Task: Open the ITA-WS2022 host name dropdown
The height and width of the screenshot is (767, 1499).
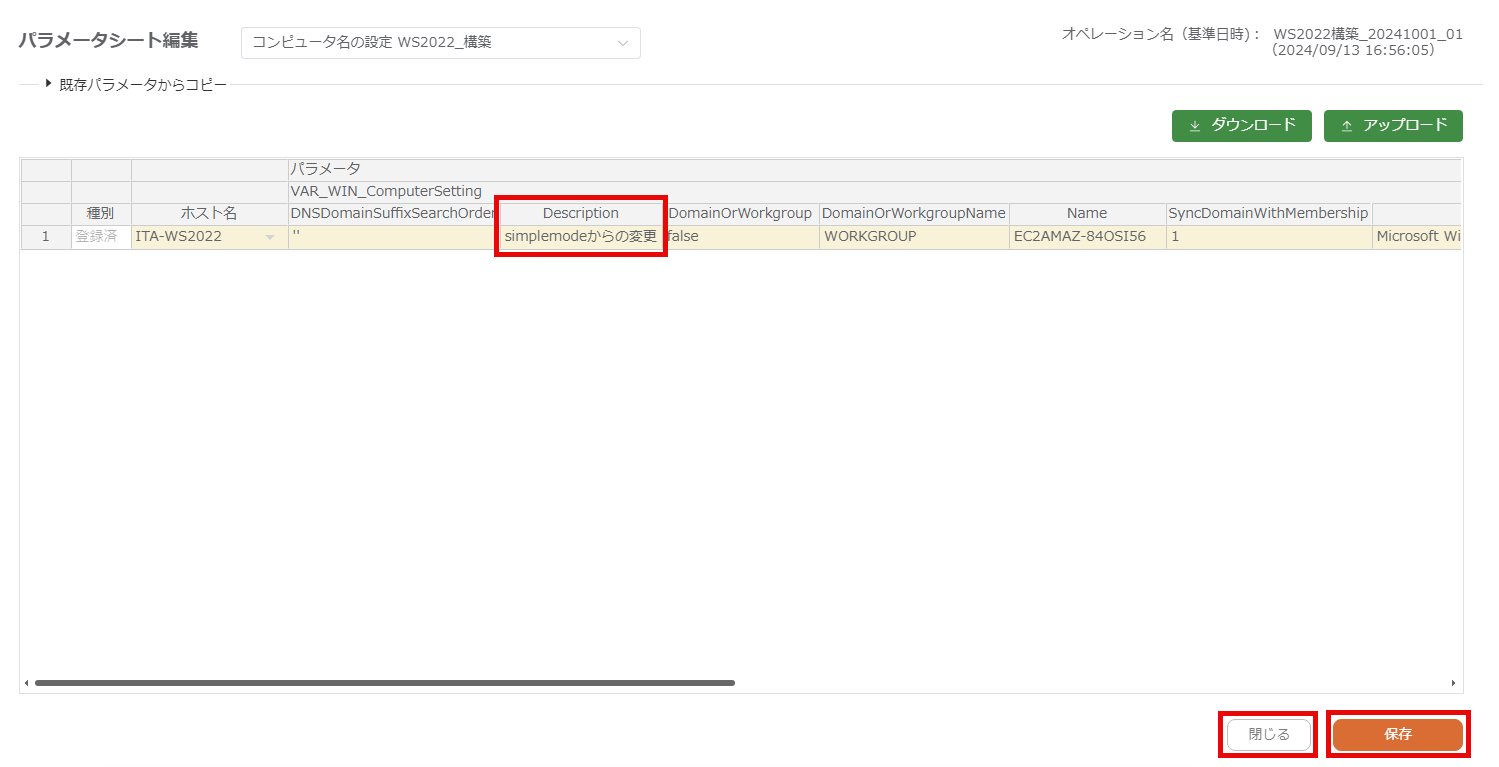Action: tap(269, 237)
